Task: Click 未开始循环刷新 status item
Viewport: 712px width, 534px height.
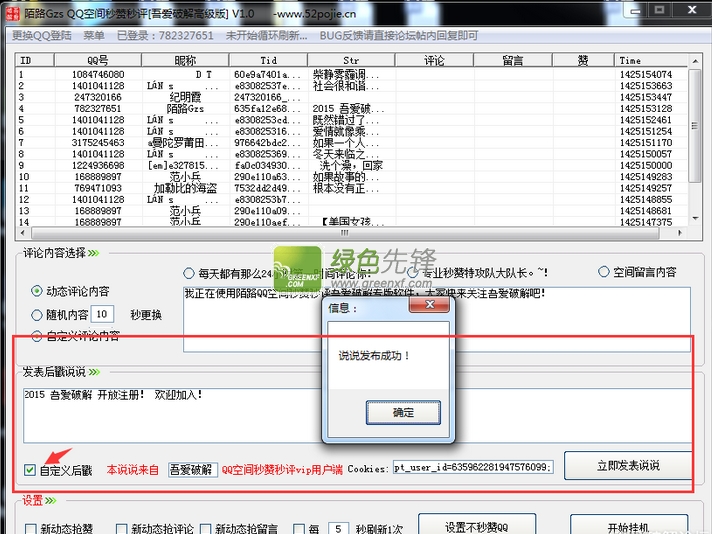Action: pos(267,35)
